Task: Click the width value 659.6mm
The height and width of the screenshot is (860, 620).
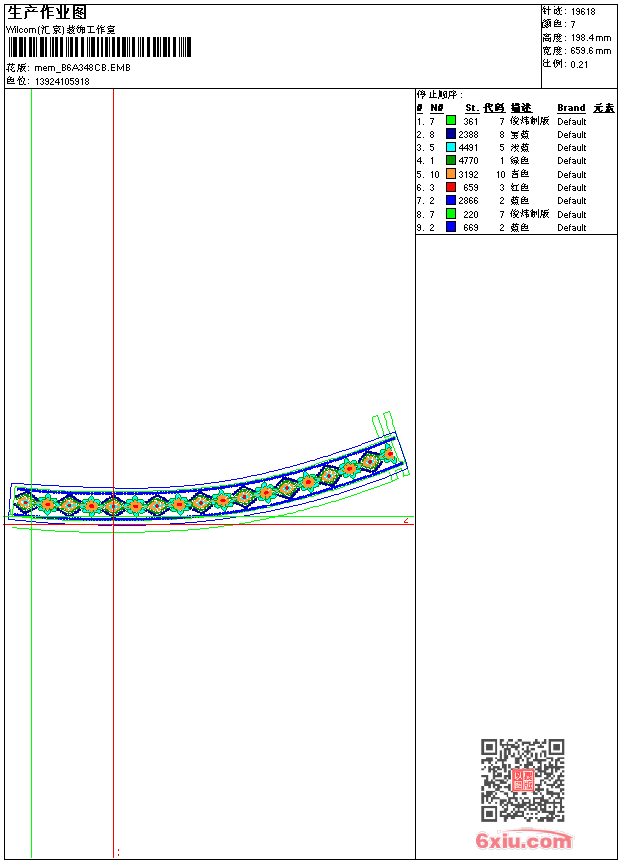Action: click(590, 51)
